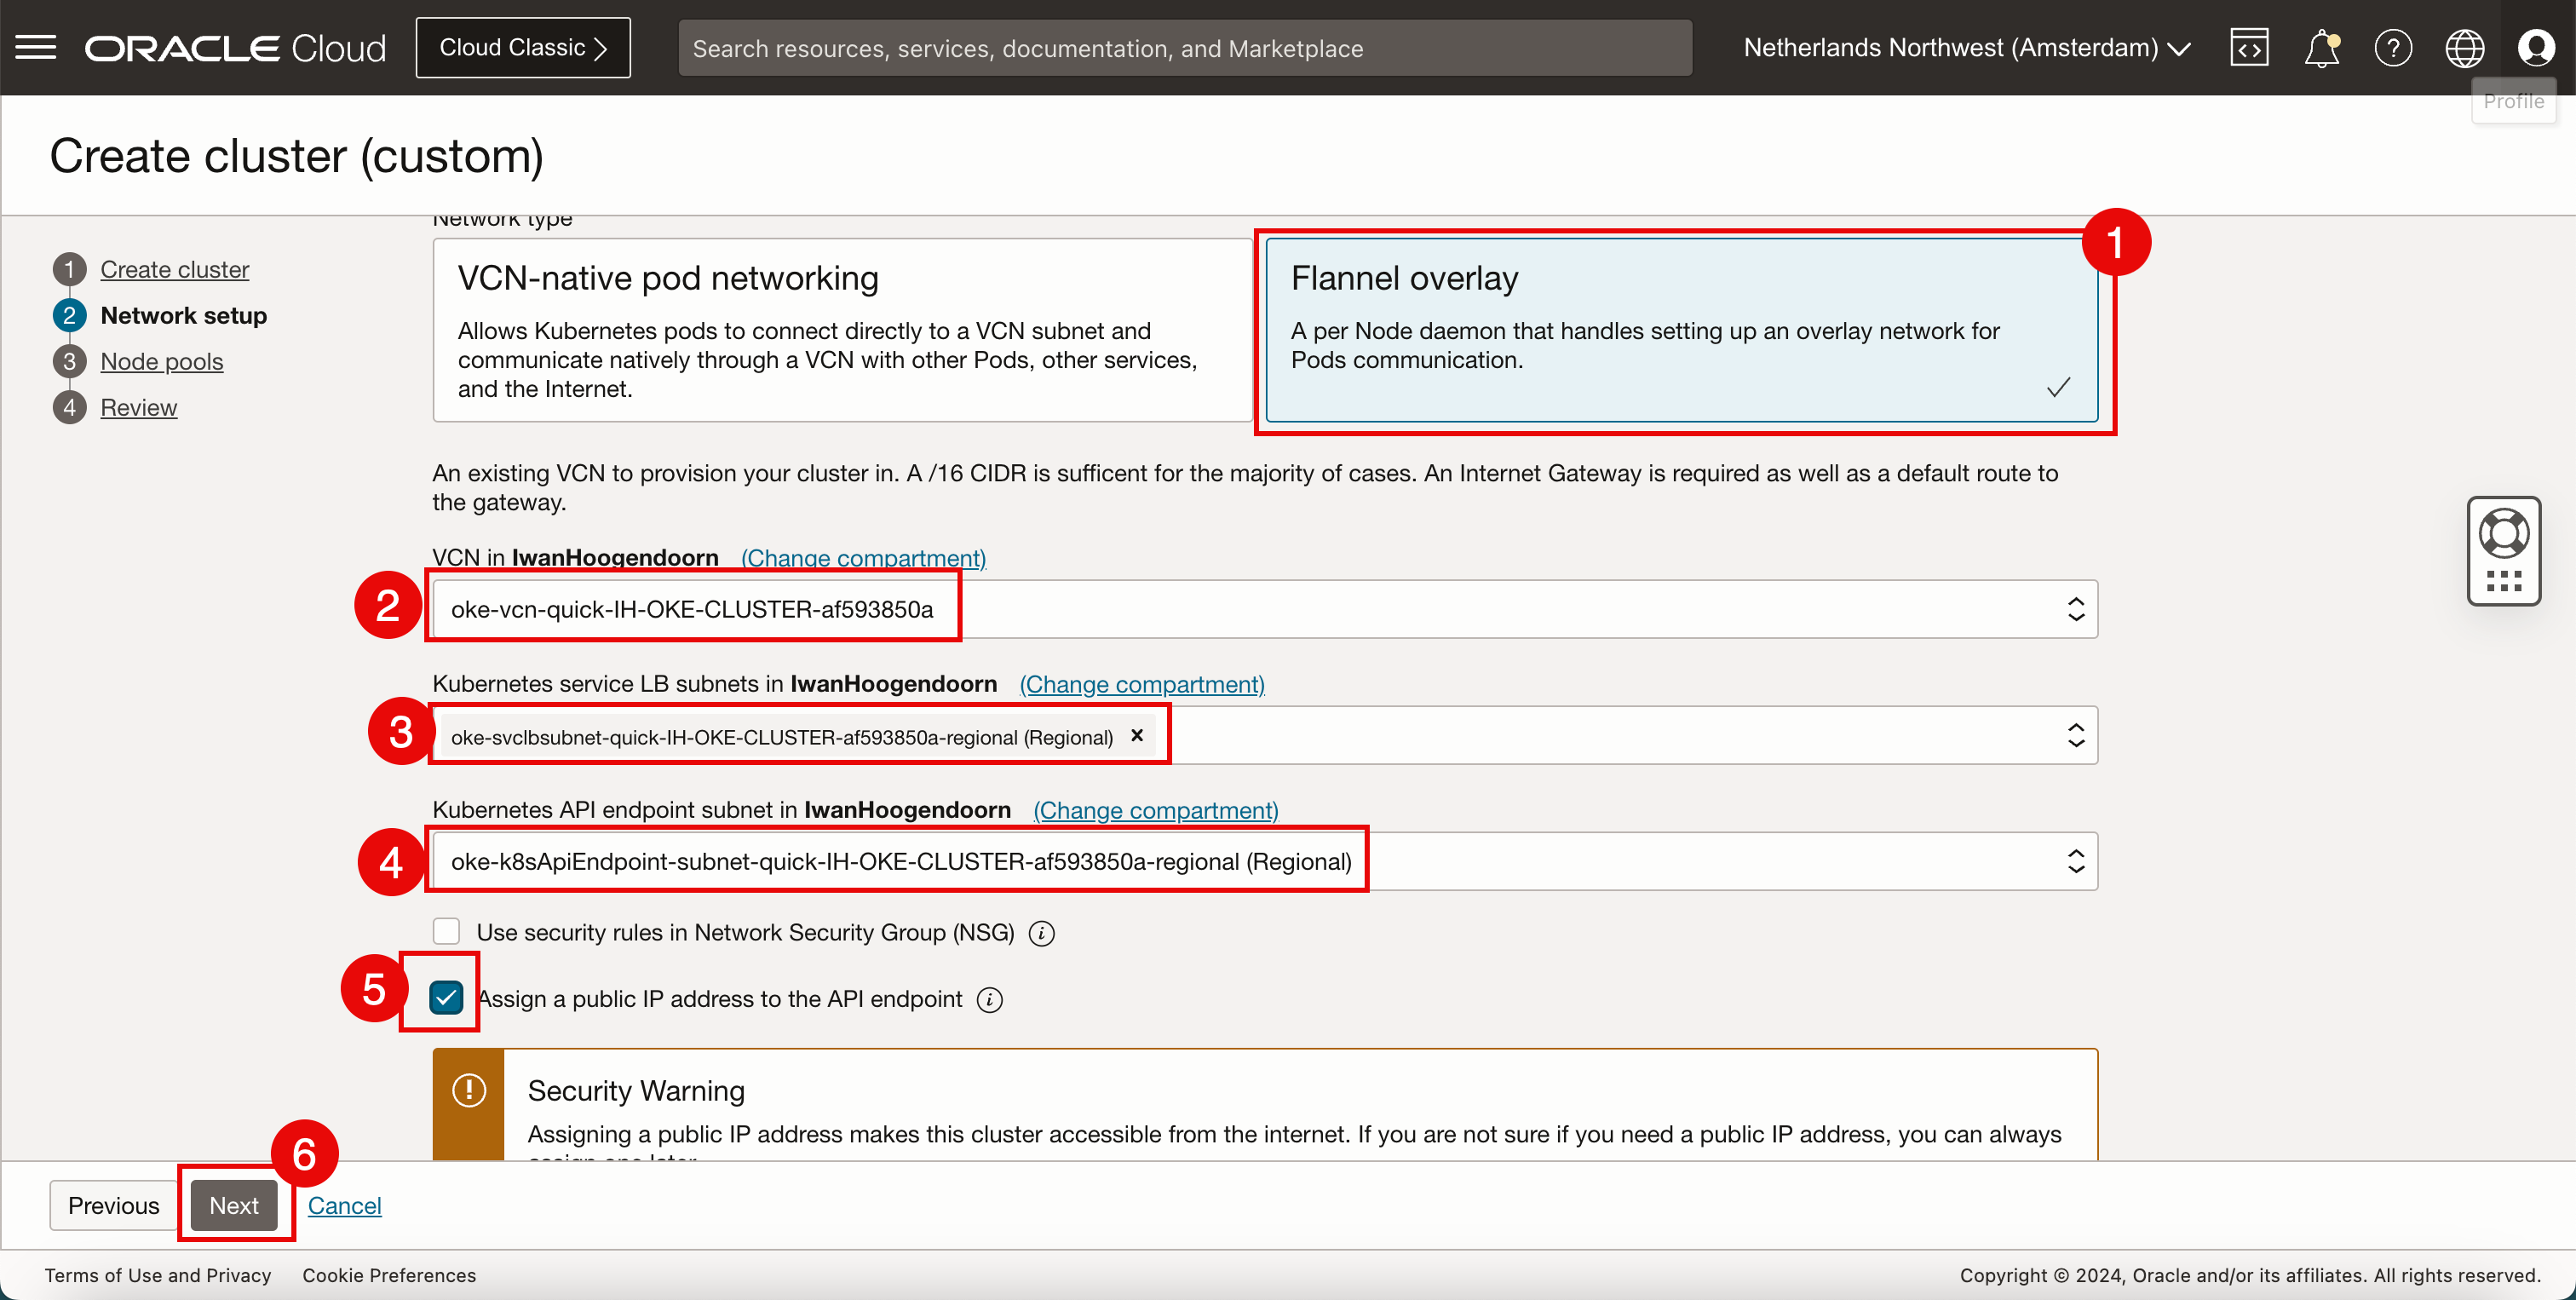Enable Network Security Group rules checkbox
Image resolution: width=2576 pixels, height=1300 pixels.
coord(446,932)
